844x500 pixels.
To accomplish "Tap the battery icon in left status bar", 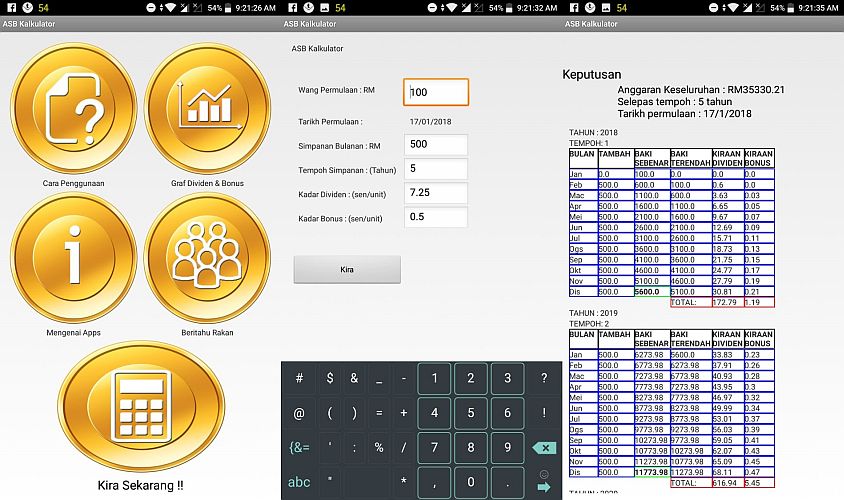I will (228, 8).
